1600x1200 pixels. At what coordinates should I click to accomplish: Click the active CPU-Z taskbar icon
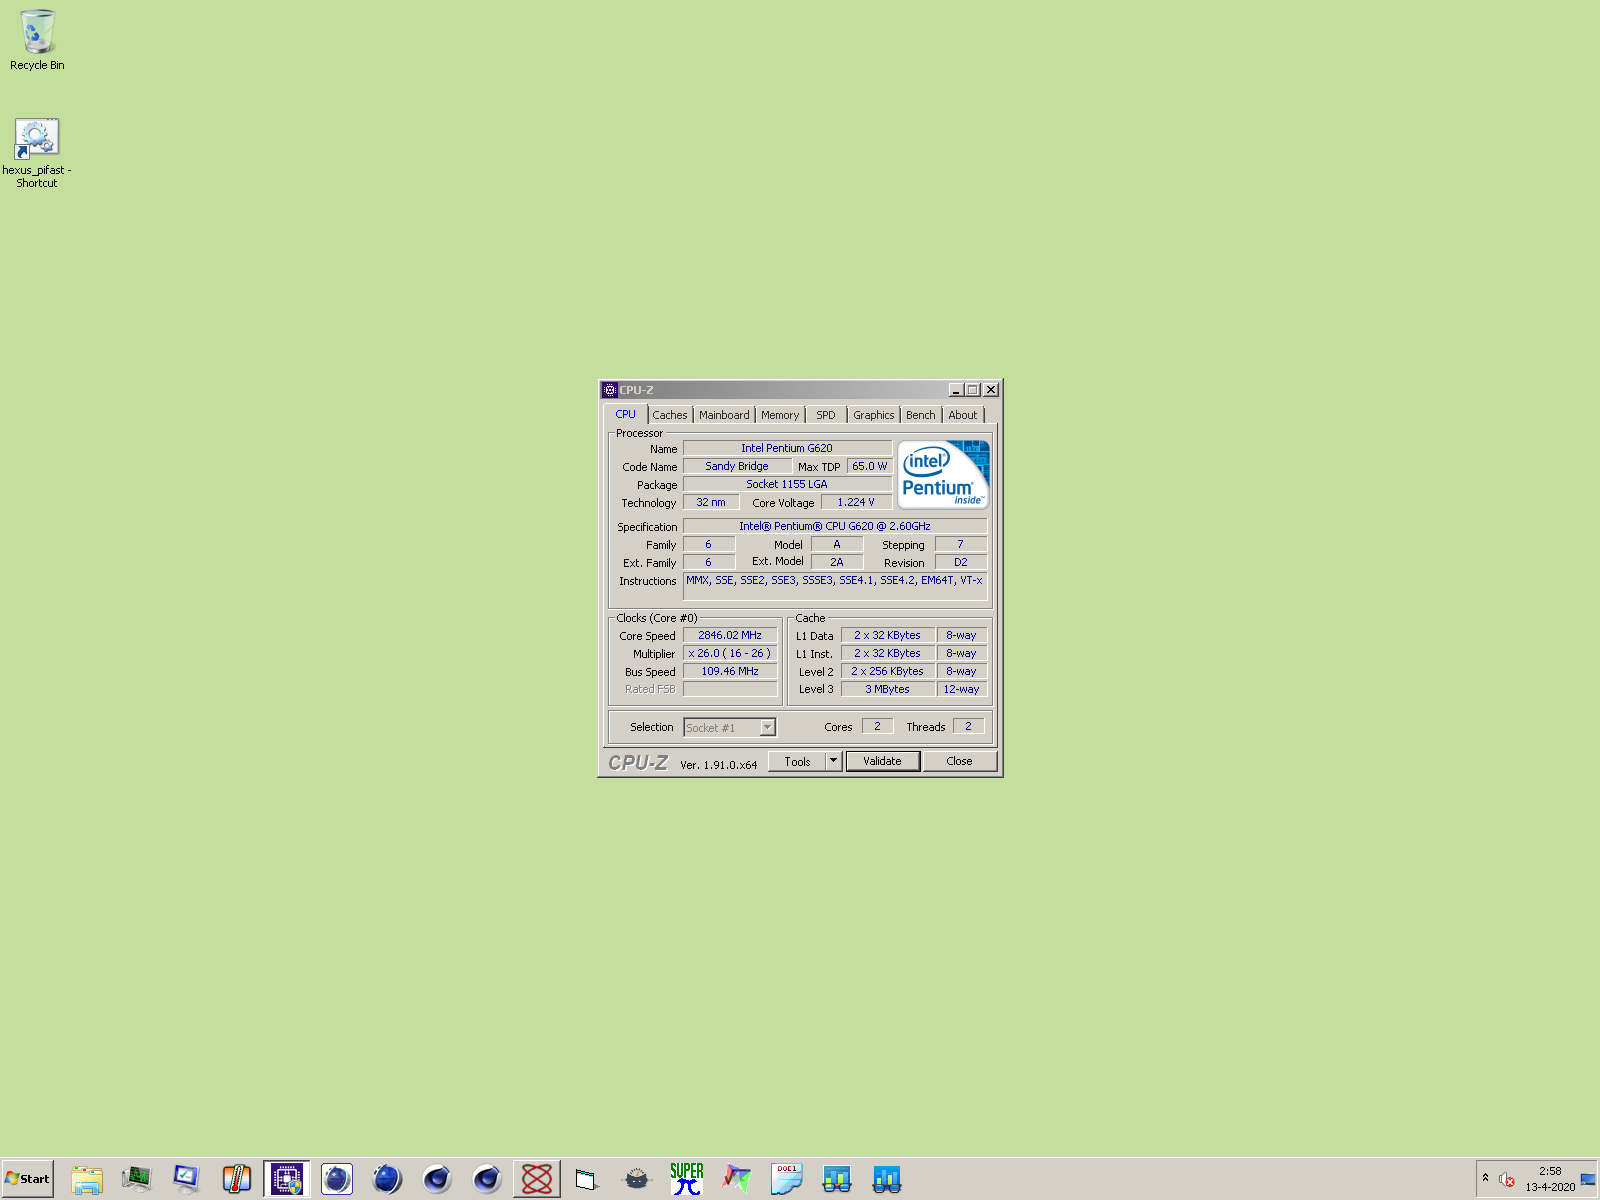287,1179
